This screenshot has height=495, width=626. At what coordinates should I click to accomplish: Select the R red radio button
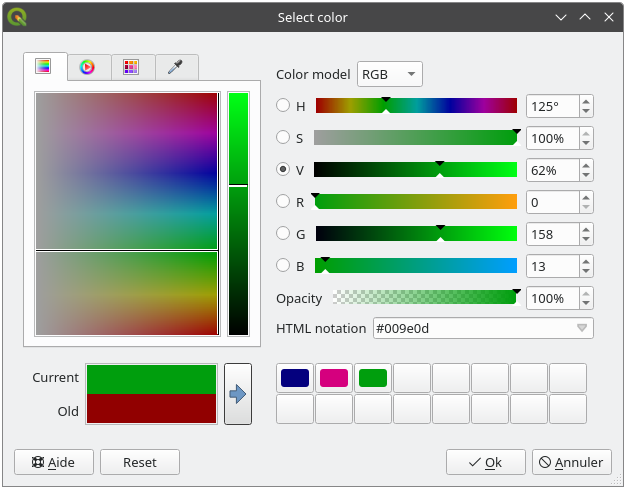(x=283, y=202)
